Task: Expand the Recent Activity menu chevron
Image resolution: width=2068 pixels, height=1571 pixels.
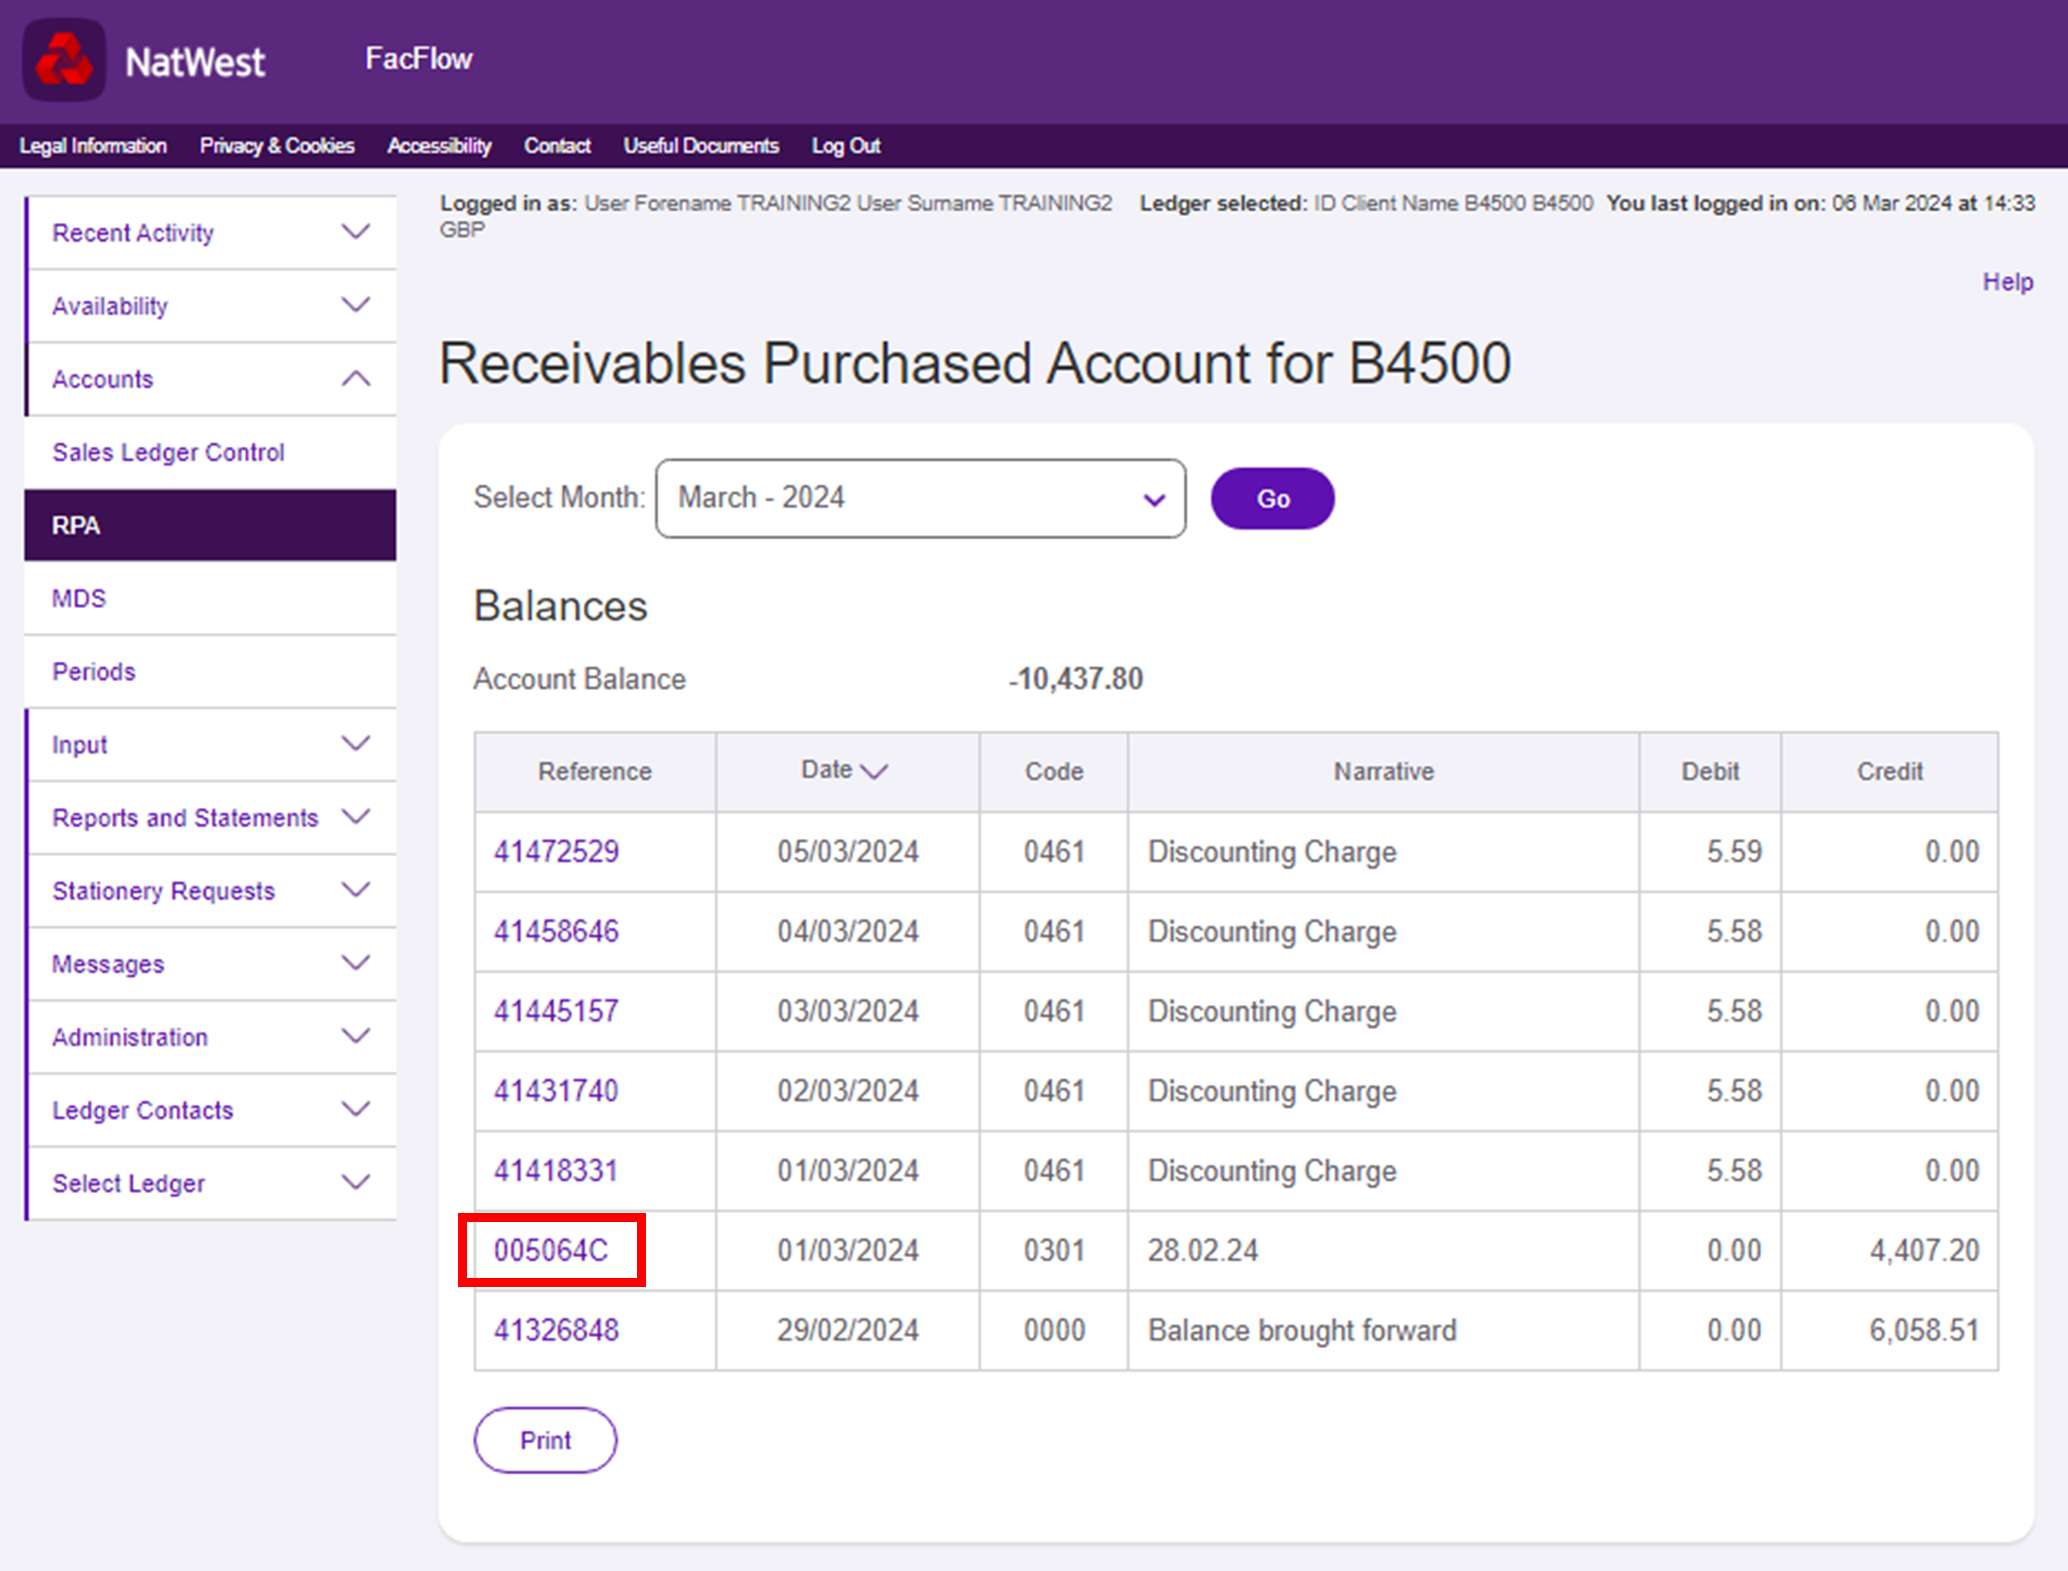Action: 356,232
